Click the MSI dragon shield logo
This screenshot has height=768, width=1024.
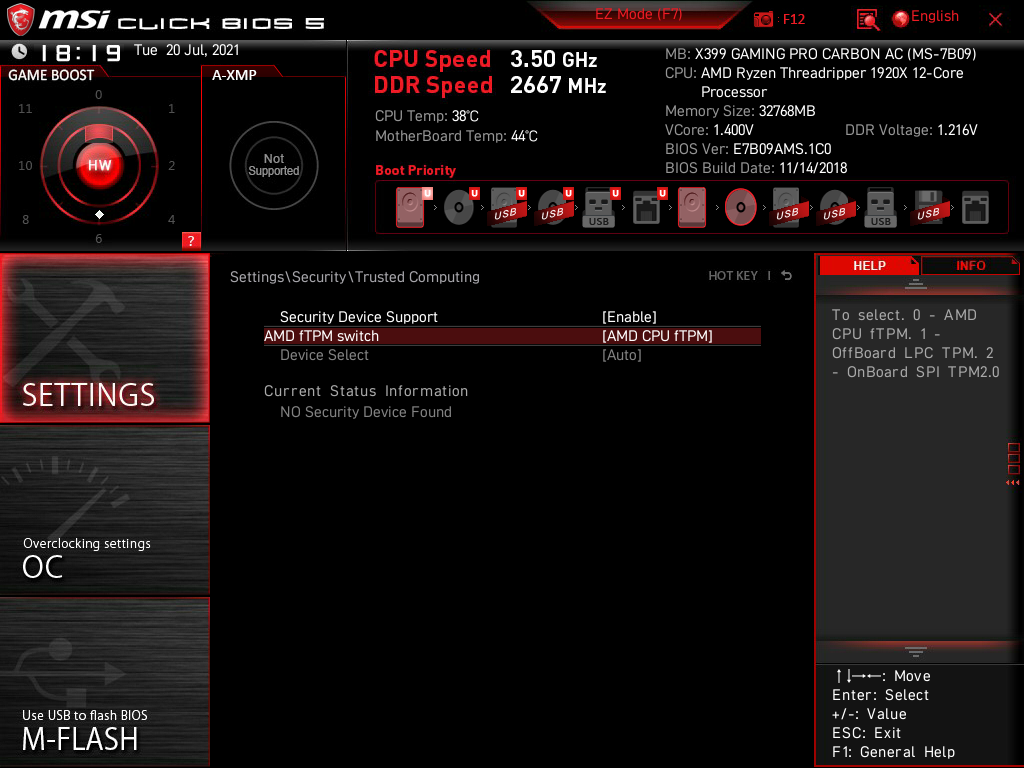point(20,19)
